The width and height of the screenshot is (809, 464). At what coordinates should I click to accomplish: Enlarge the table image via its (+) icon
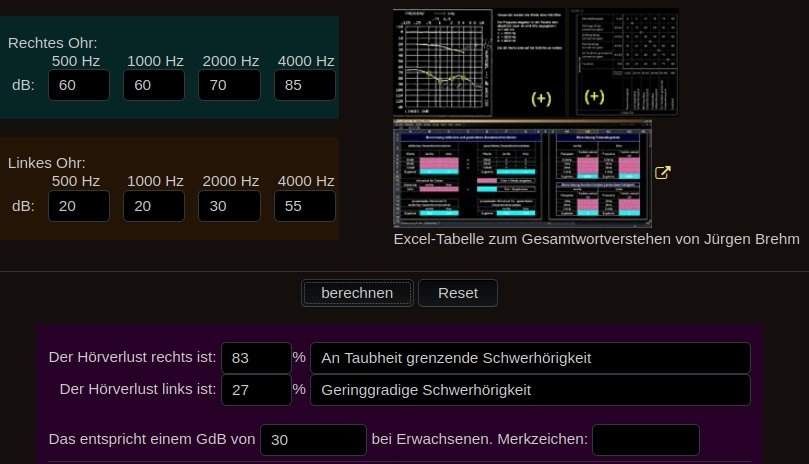click(594, 96)
